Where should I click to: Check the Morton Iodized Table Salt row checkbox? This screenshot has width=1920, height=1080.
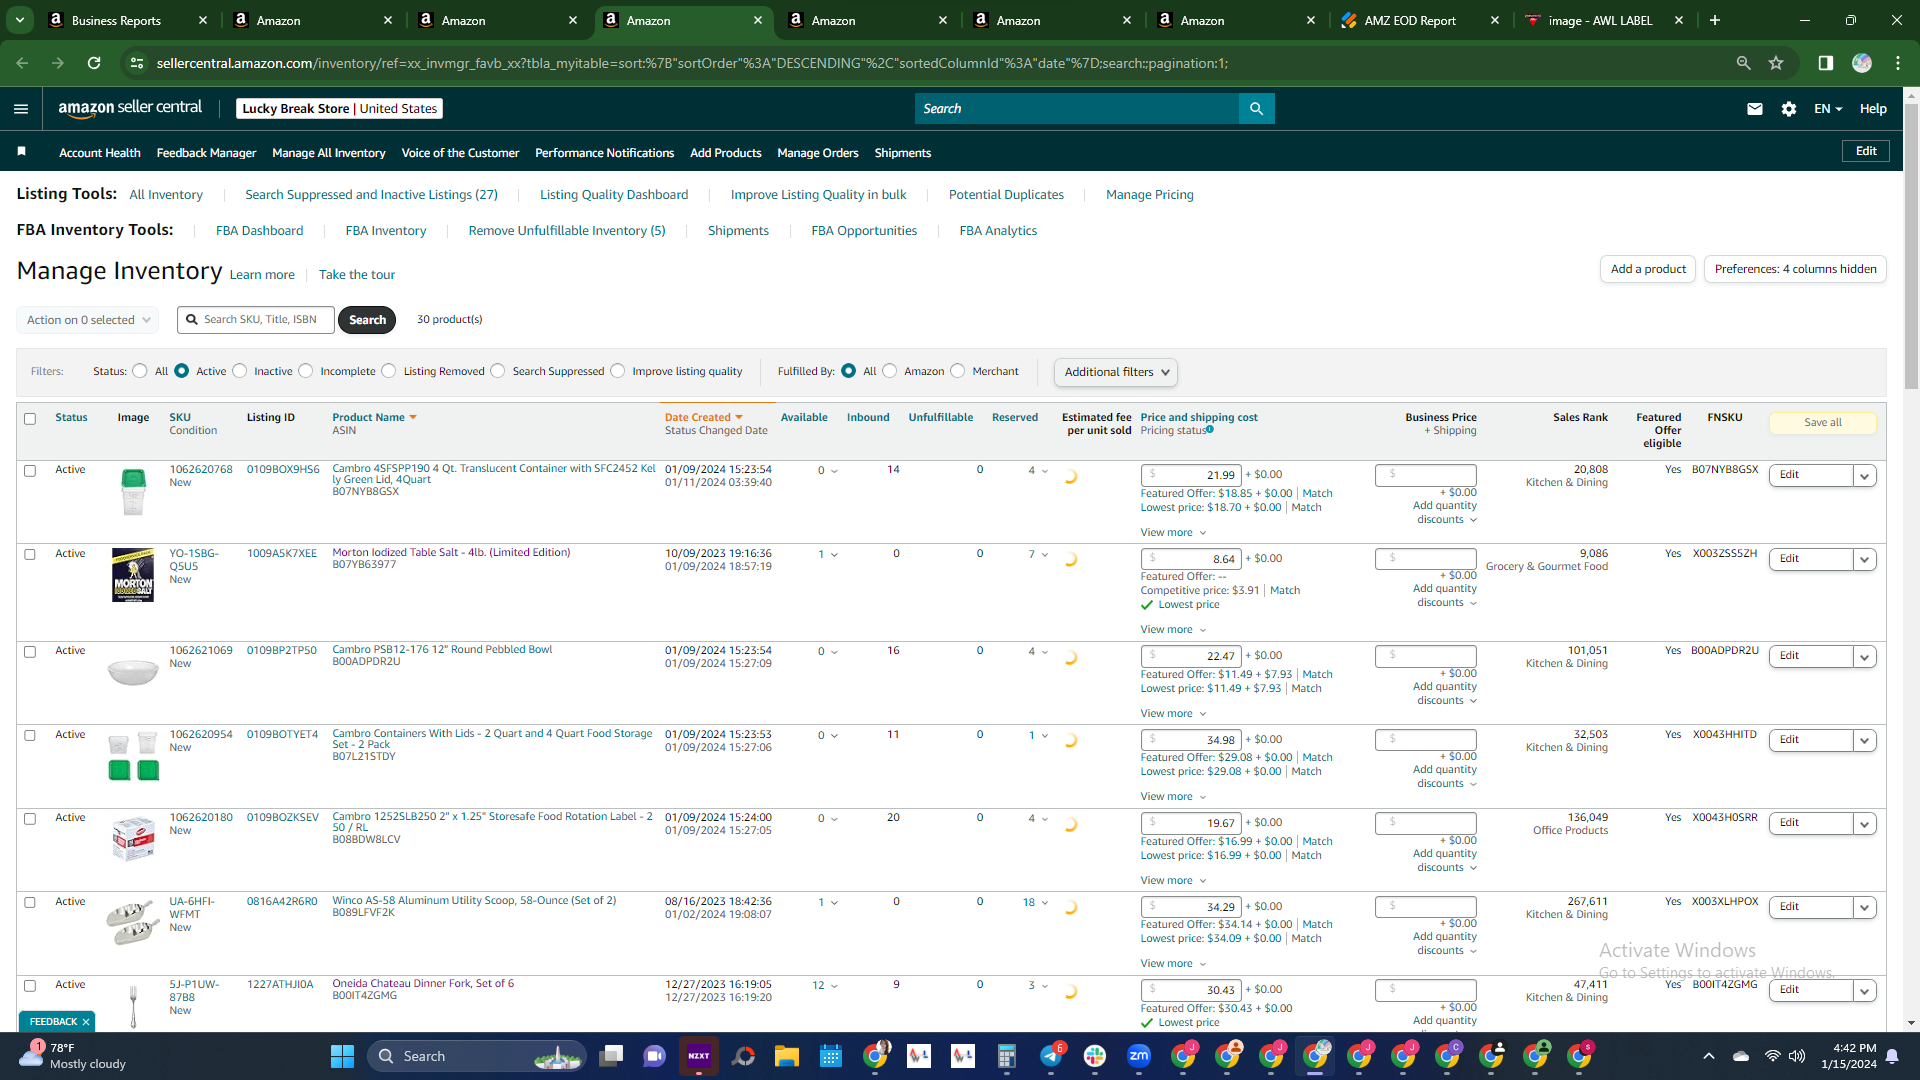(x=30, y=555)
